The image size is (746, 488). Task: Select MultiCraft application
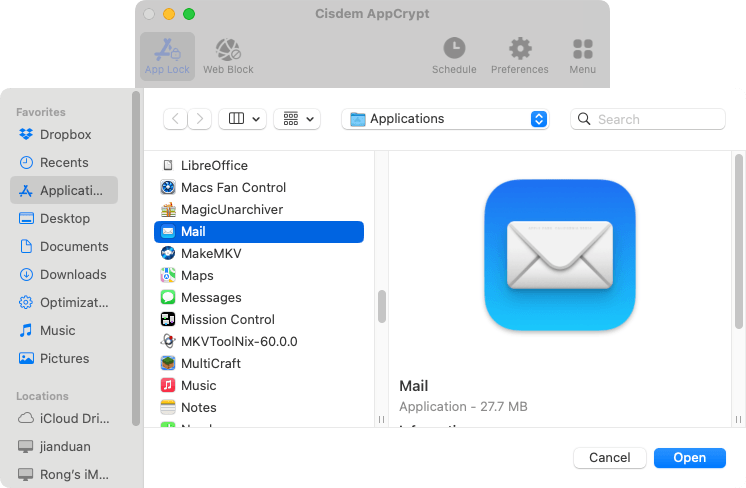tap(259, 363)
